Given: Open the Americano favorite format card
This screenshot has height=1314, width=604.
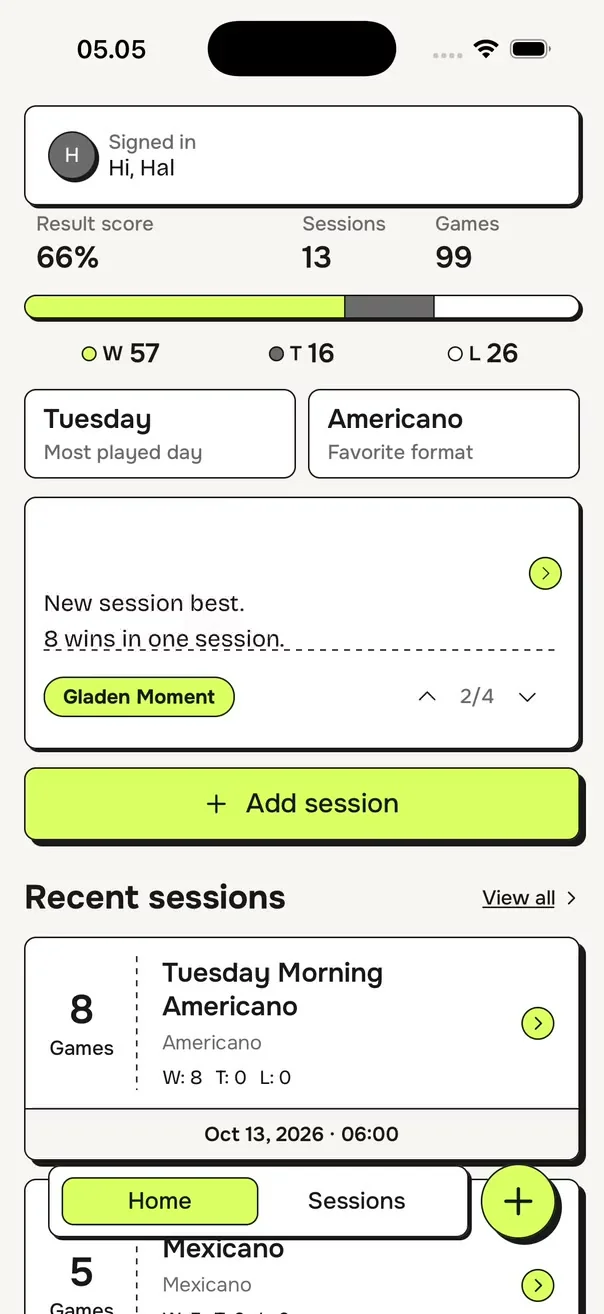Looking at the screenshot, I should pos(444,434).
